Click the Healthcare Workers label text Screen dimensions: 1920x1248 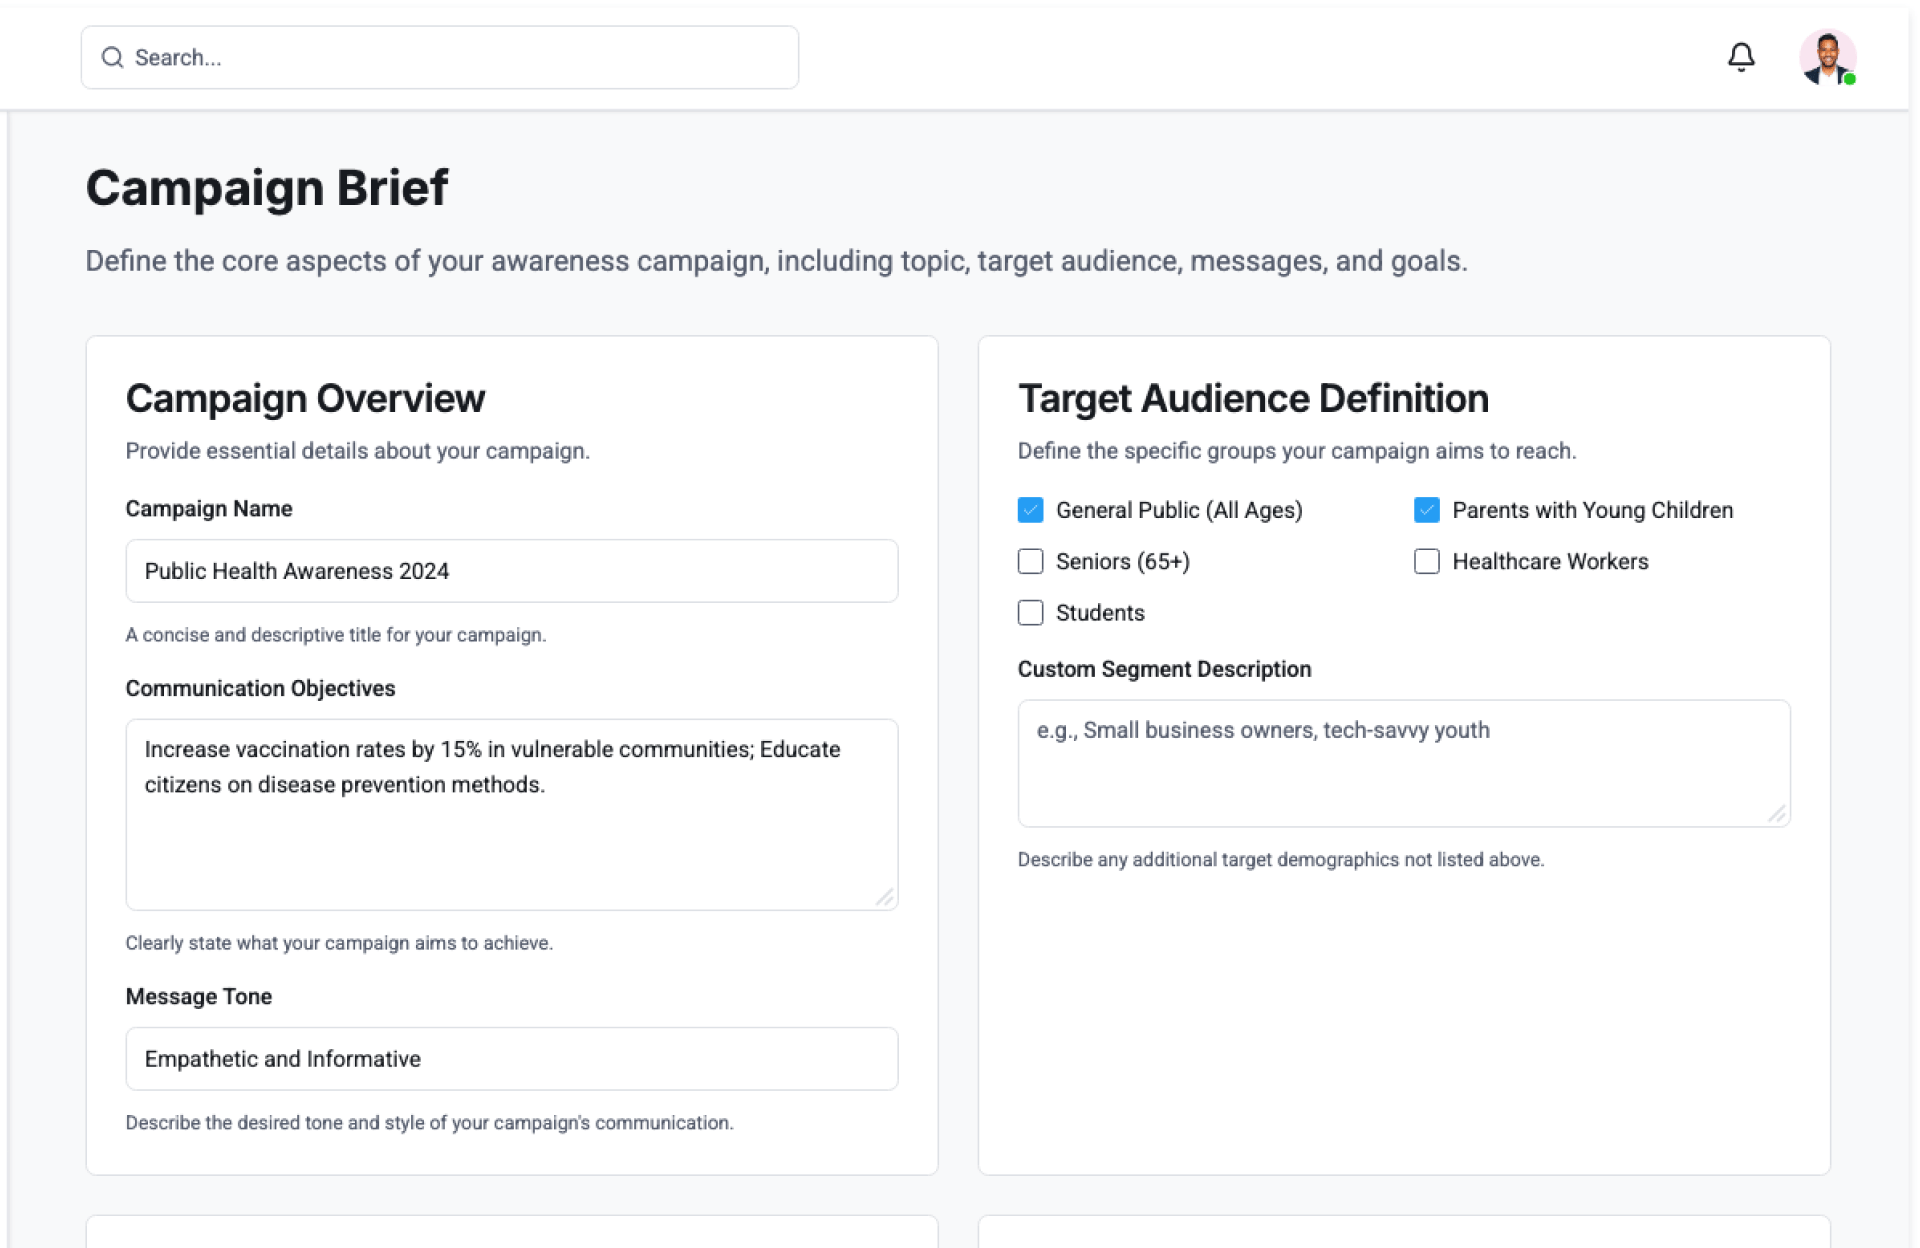(x=1549, y=562)
